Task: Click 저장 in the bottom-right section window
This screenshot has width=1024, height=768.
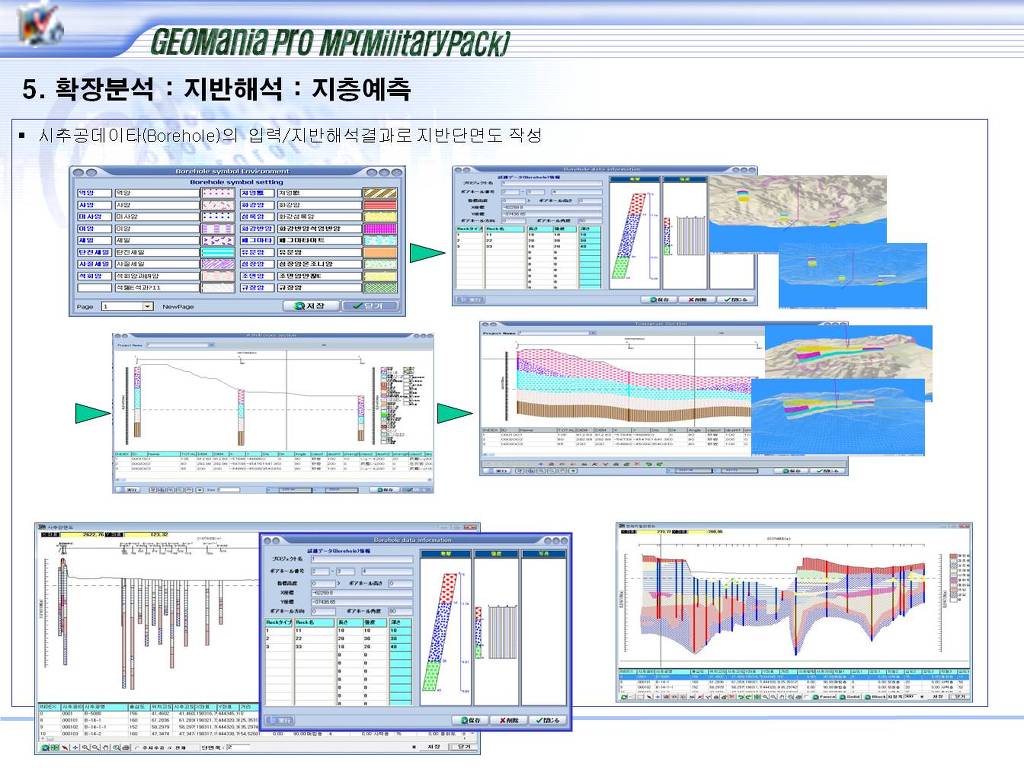Action: point(937,697)
